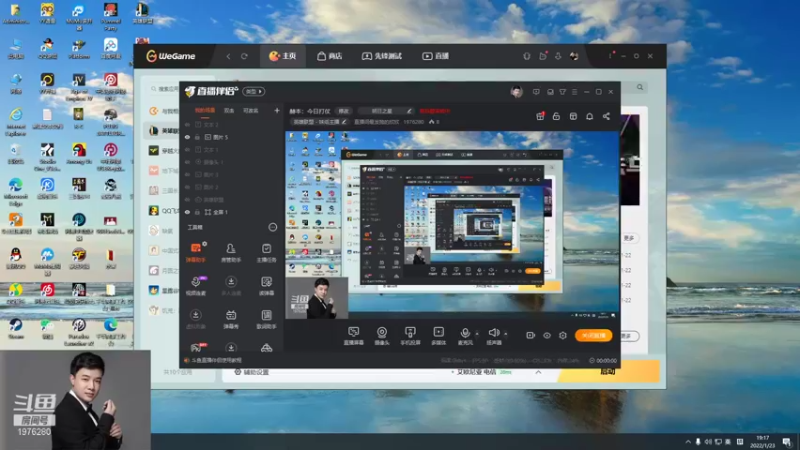Click the padlock icon beside gift box

tap(556, 116)
